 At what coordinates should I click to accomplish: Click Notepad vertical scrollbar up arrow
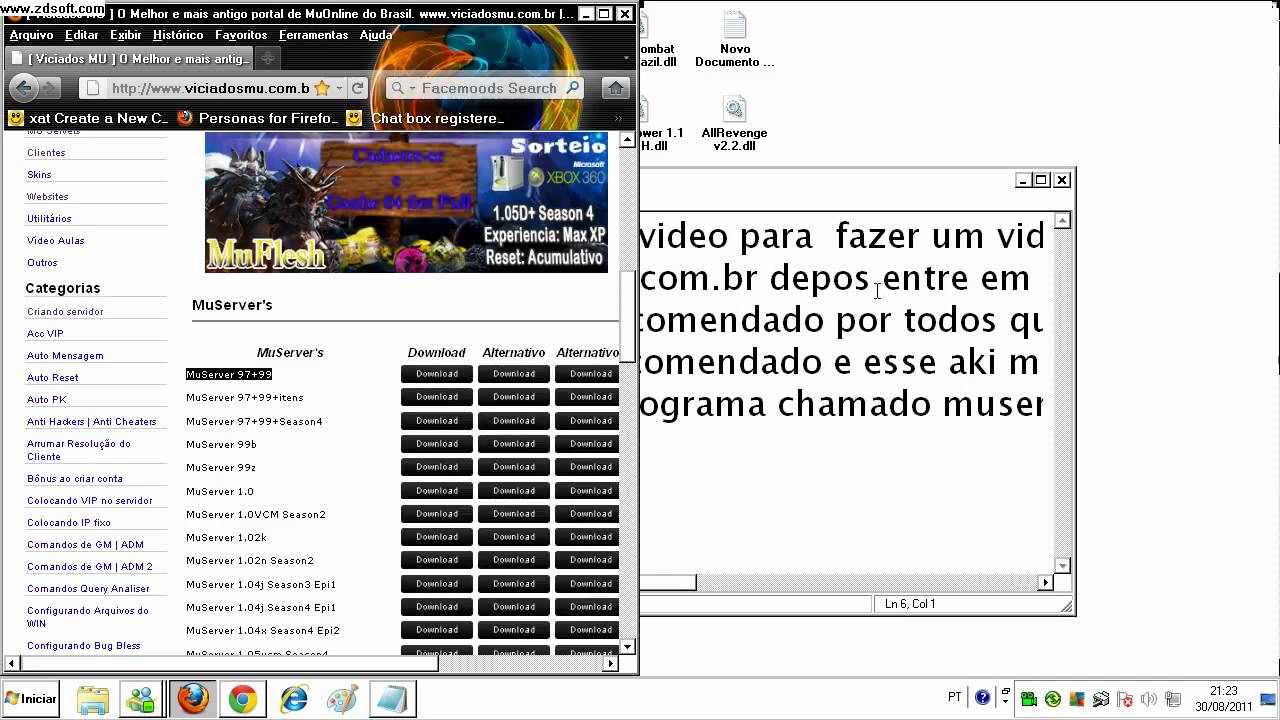tap(1062, 221)
